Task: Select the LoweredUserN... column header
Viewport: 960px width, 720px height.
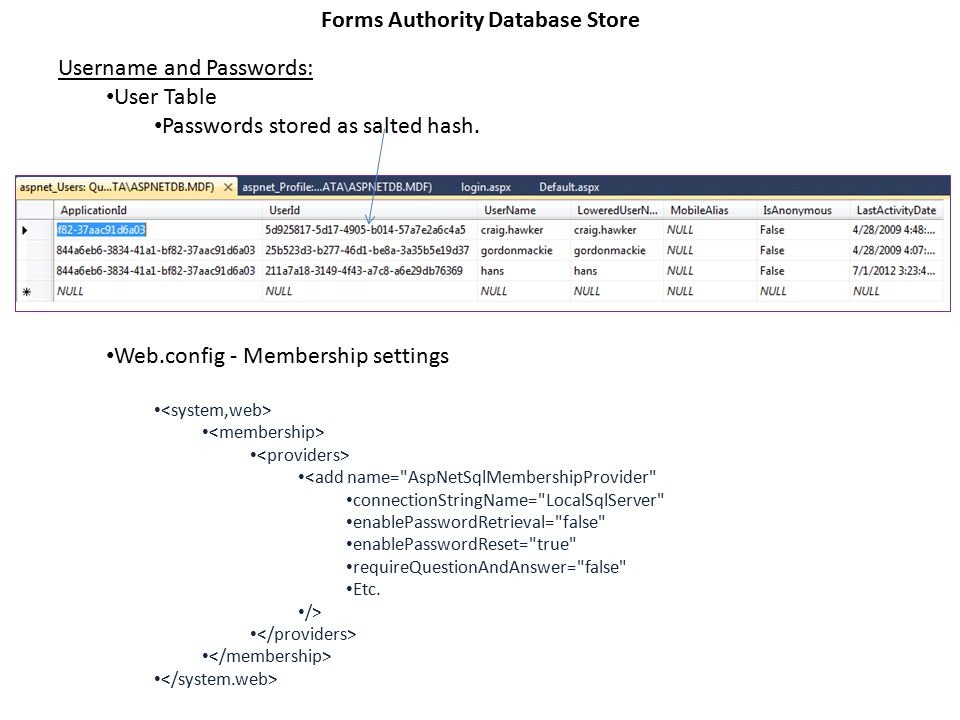Action: (617, 210)
